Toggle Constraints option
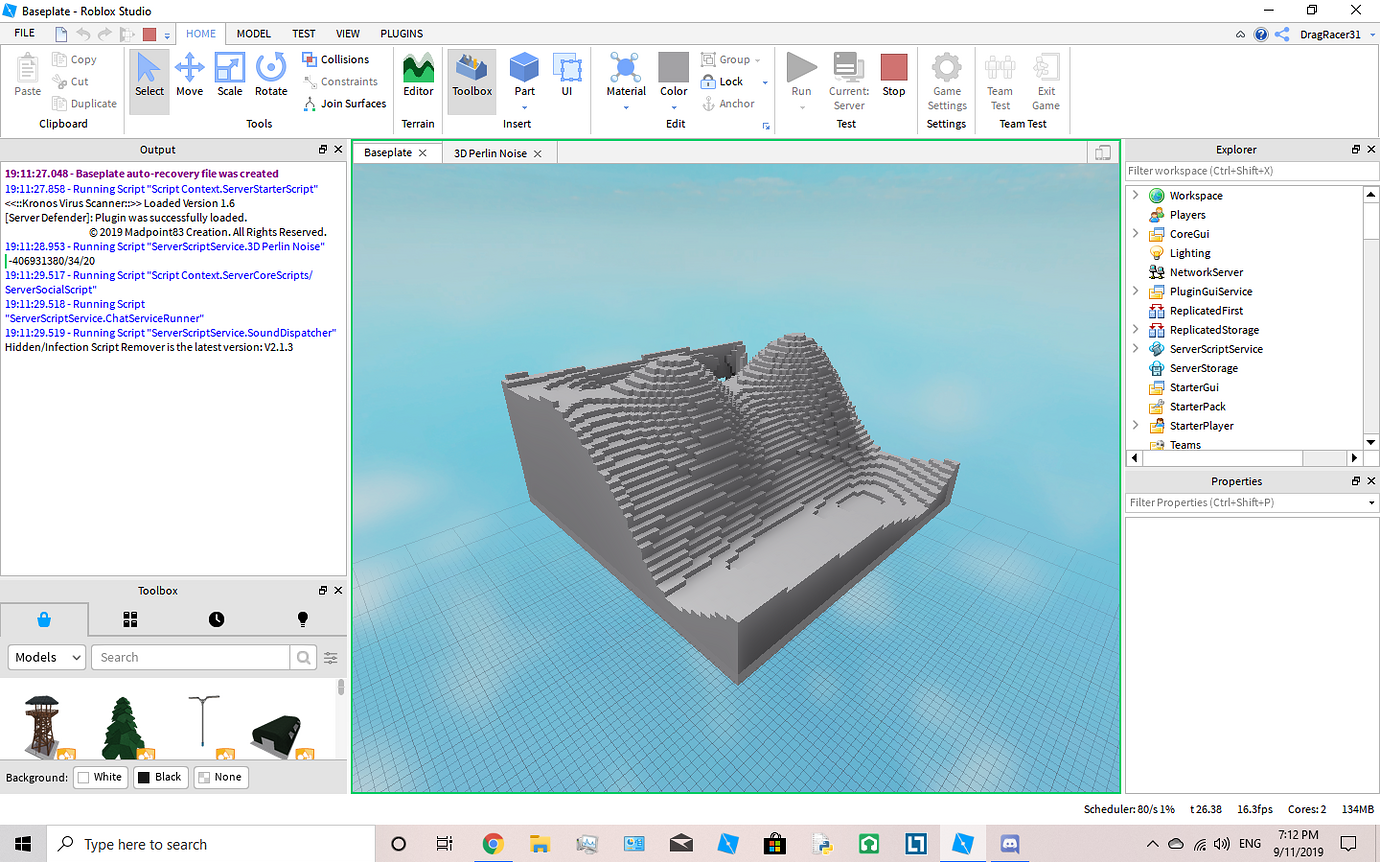 pyautogui.click(x=340, y=82)
